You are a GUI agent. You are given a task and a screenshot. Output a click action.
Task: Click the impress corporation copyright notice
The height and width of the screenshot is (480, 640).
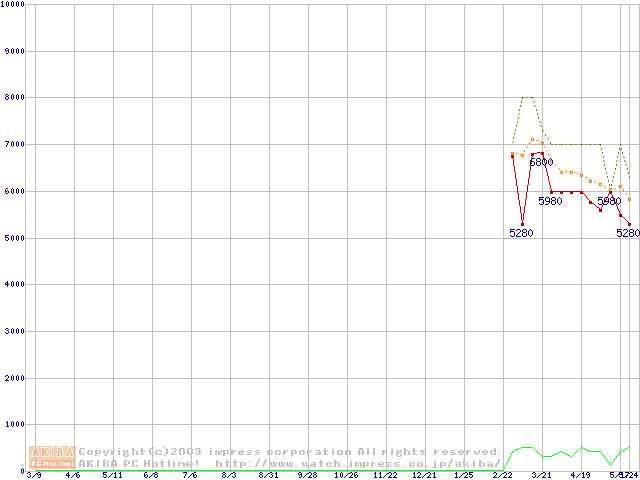tap(290, 452)
